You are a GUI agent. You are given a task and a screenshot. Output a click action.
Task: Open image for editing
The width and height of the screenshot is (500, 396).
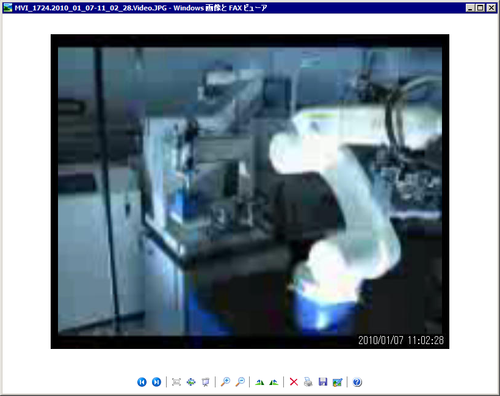(337, 382)
